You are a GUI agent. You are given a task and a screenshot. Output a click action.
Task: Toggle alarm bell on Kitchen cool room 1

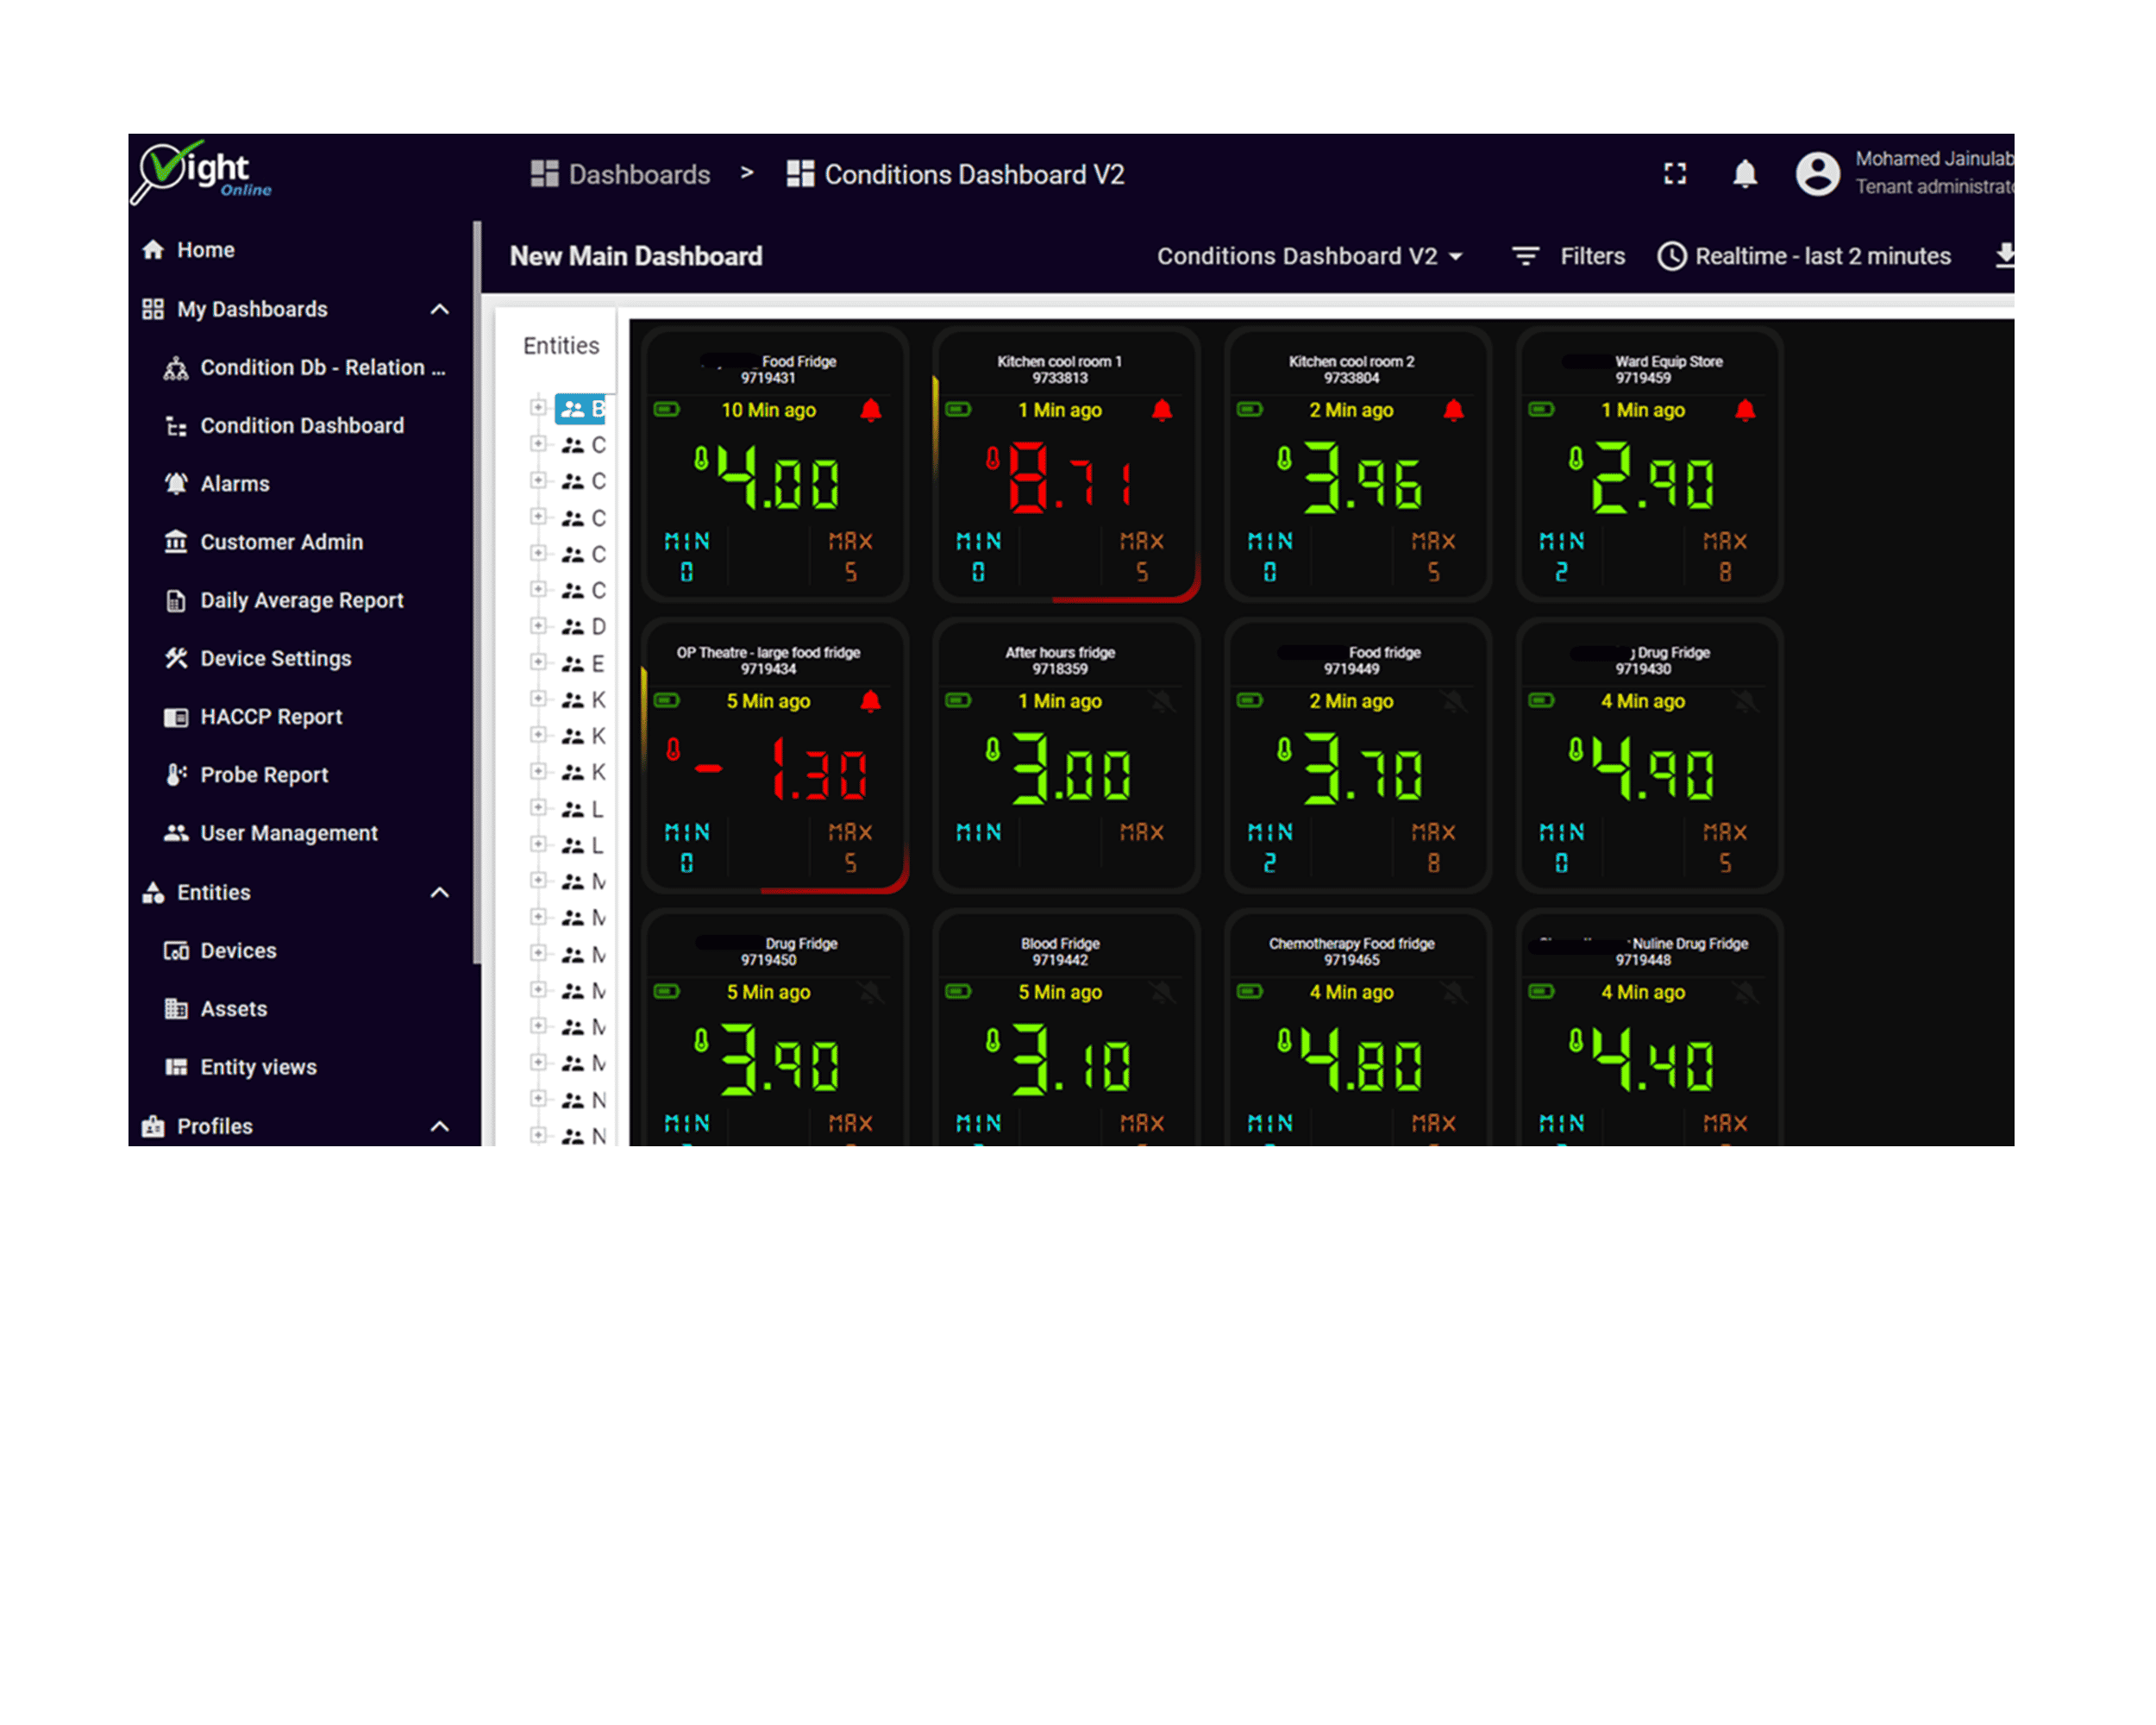tap(1162, 410)
